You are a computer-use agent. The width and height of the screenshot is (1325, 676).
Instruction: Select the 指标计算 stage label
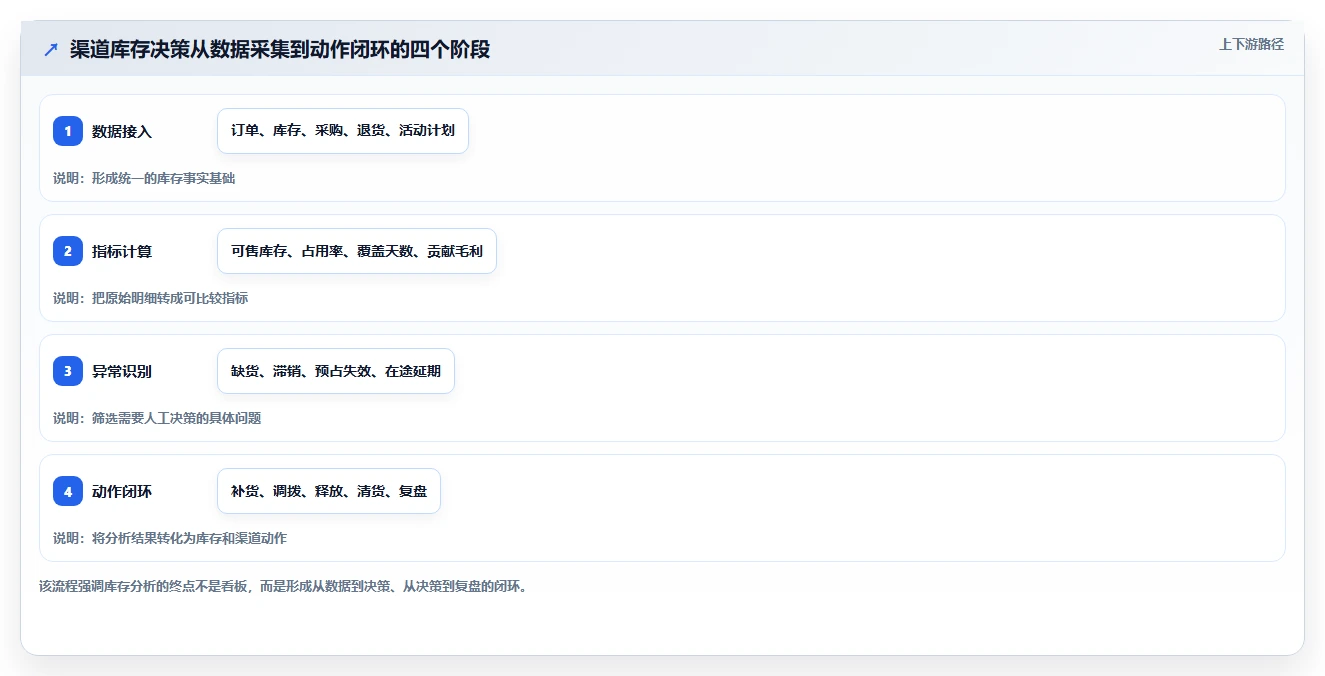point(122,251)
